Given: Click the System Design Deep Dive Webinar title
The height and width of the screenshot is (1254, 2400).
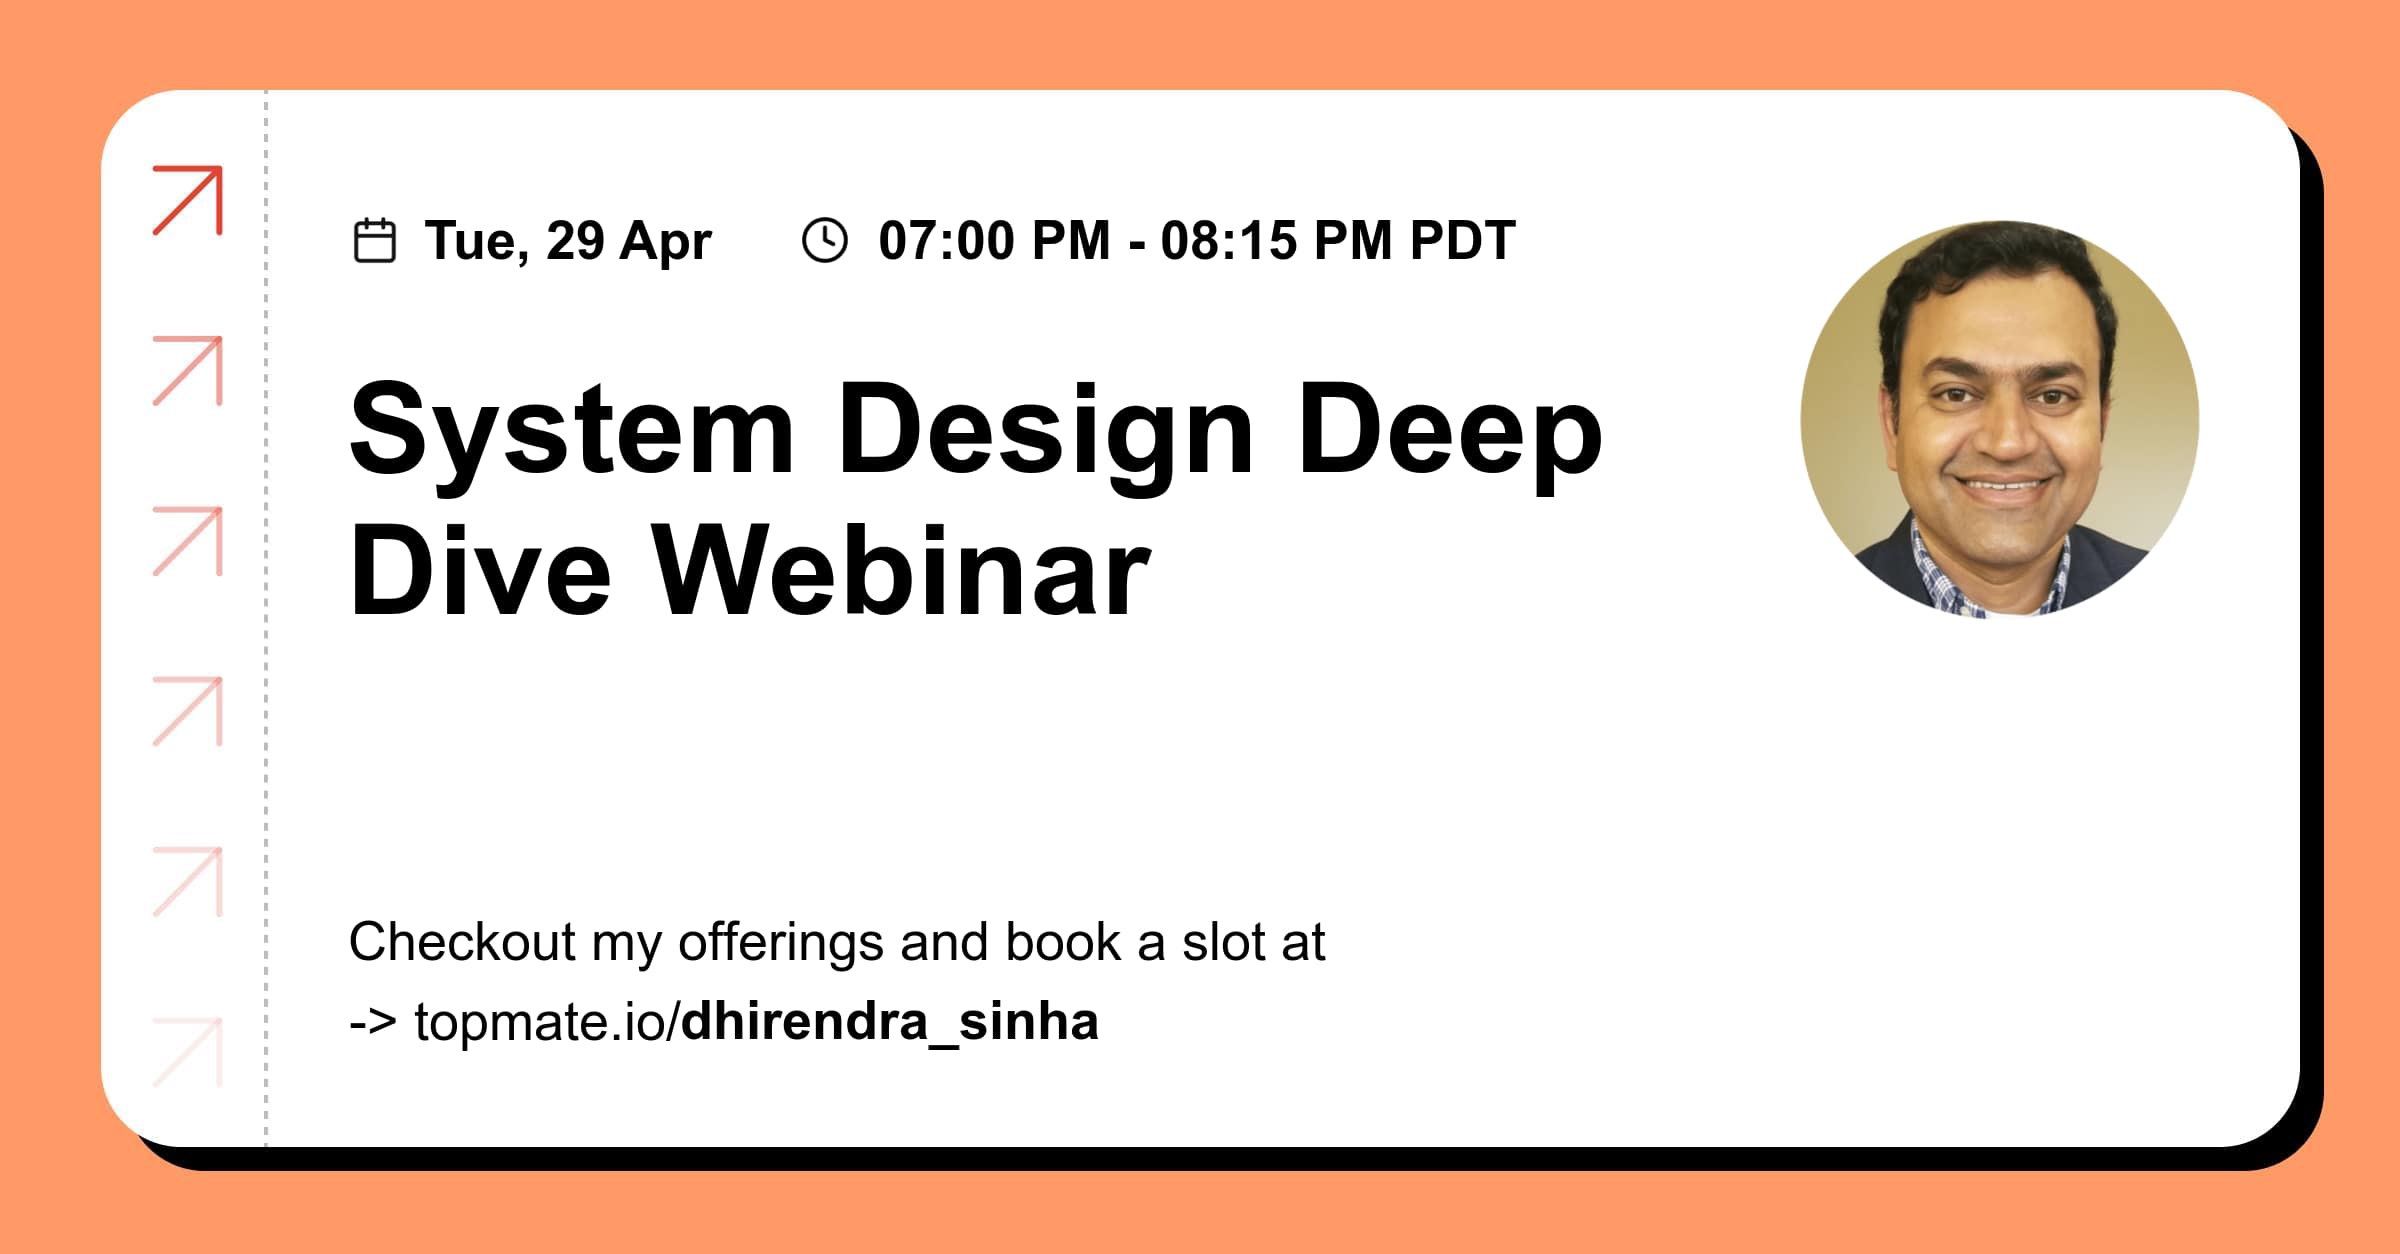Looking at the screenshot, I should [x=975, y=495].
